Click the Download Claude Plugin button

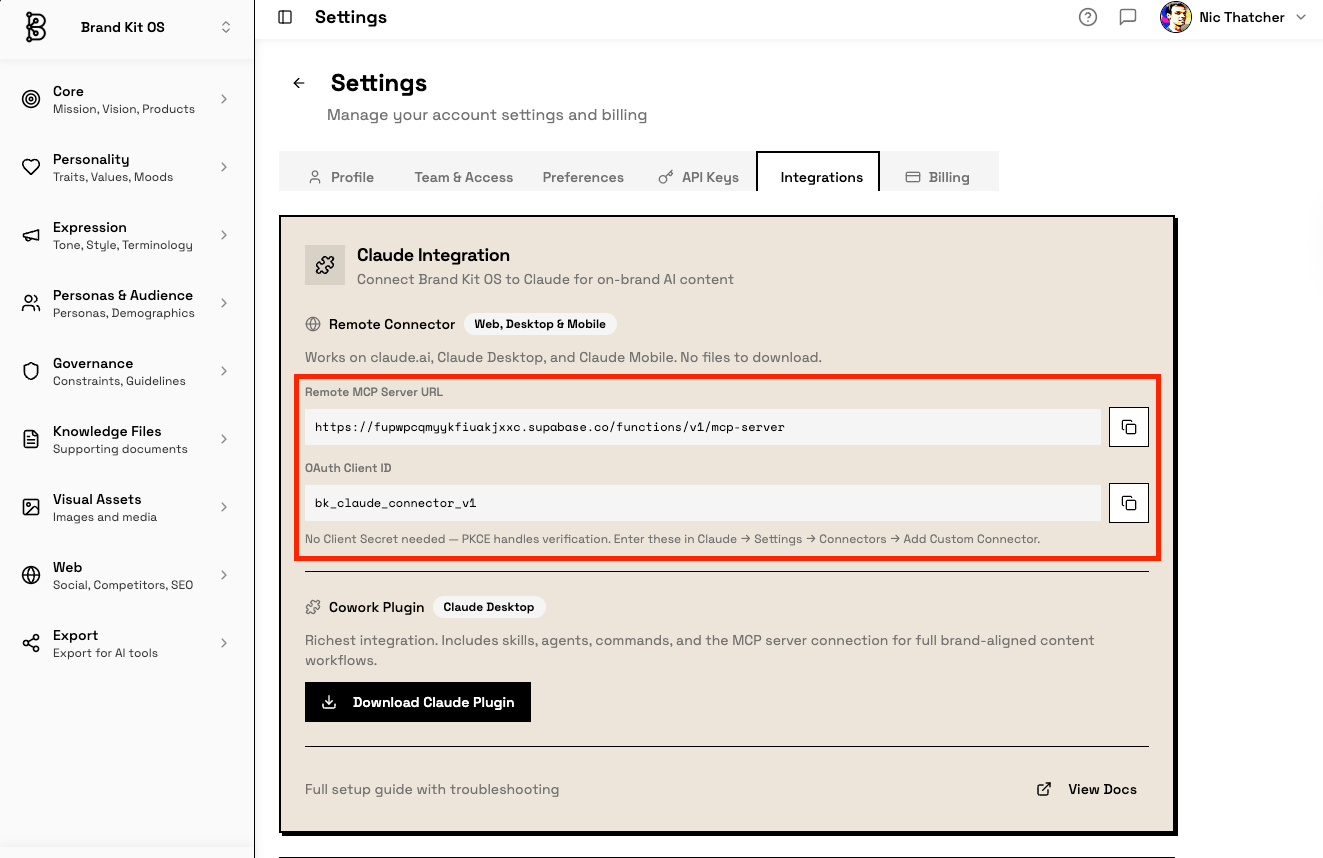[418, 702]
